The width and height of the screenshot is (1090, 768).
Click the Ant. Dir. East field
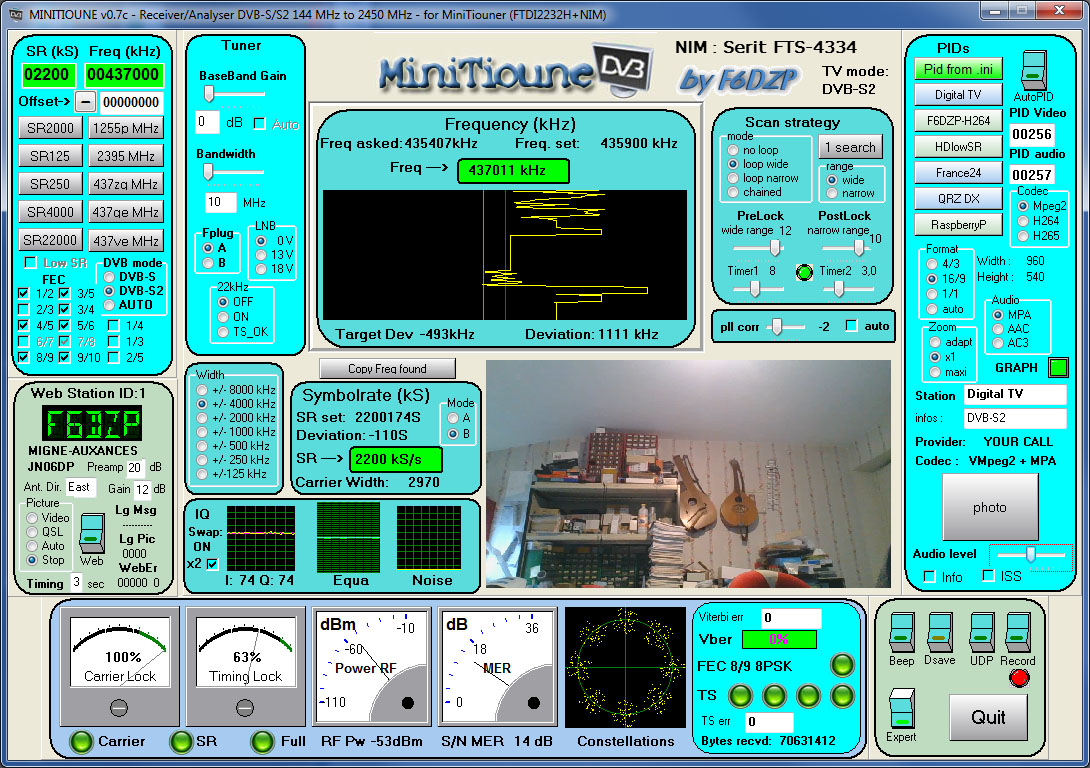click(x=80, y=487)
